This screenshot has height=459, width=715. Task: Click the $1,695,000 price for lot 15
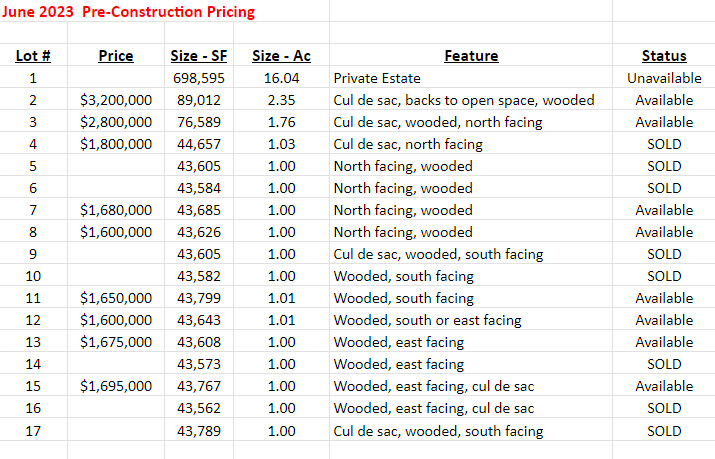click(116, 386)
